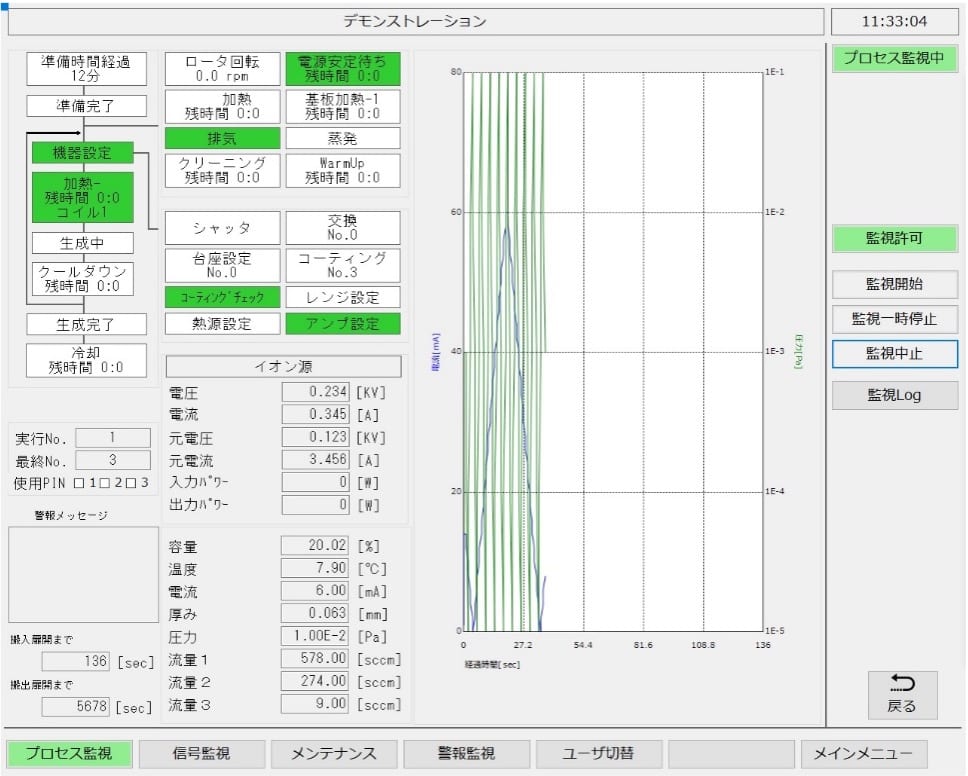Click the 搬入扉開まで field 136

[76, 662]
